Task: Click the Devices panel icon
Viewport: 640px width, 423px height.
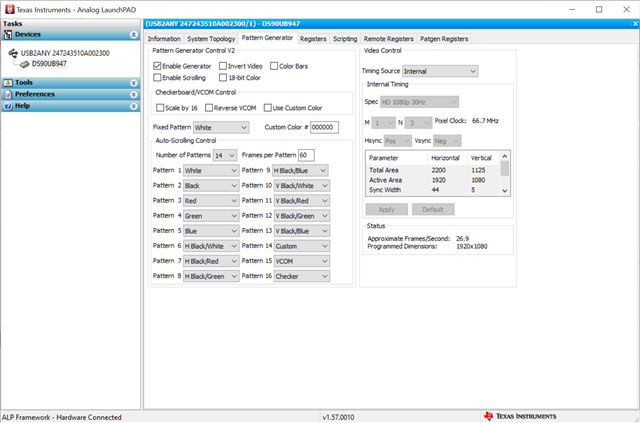Action: [8, 35]
